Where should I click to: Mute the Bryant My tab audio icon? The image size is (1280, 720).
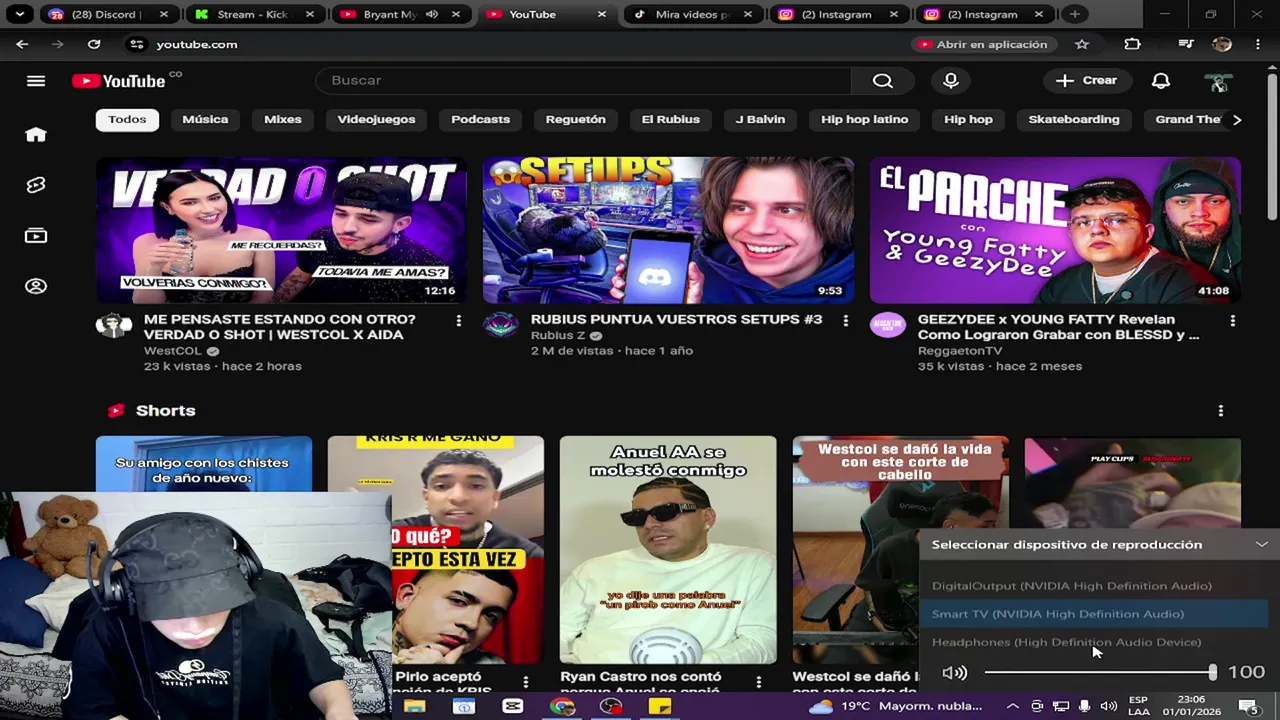pyautogui.click(x=432, y=14)
